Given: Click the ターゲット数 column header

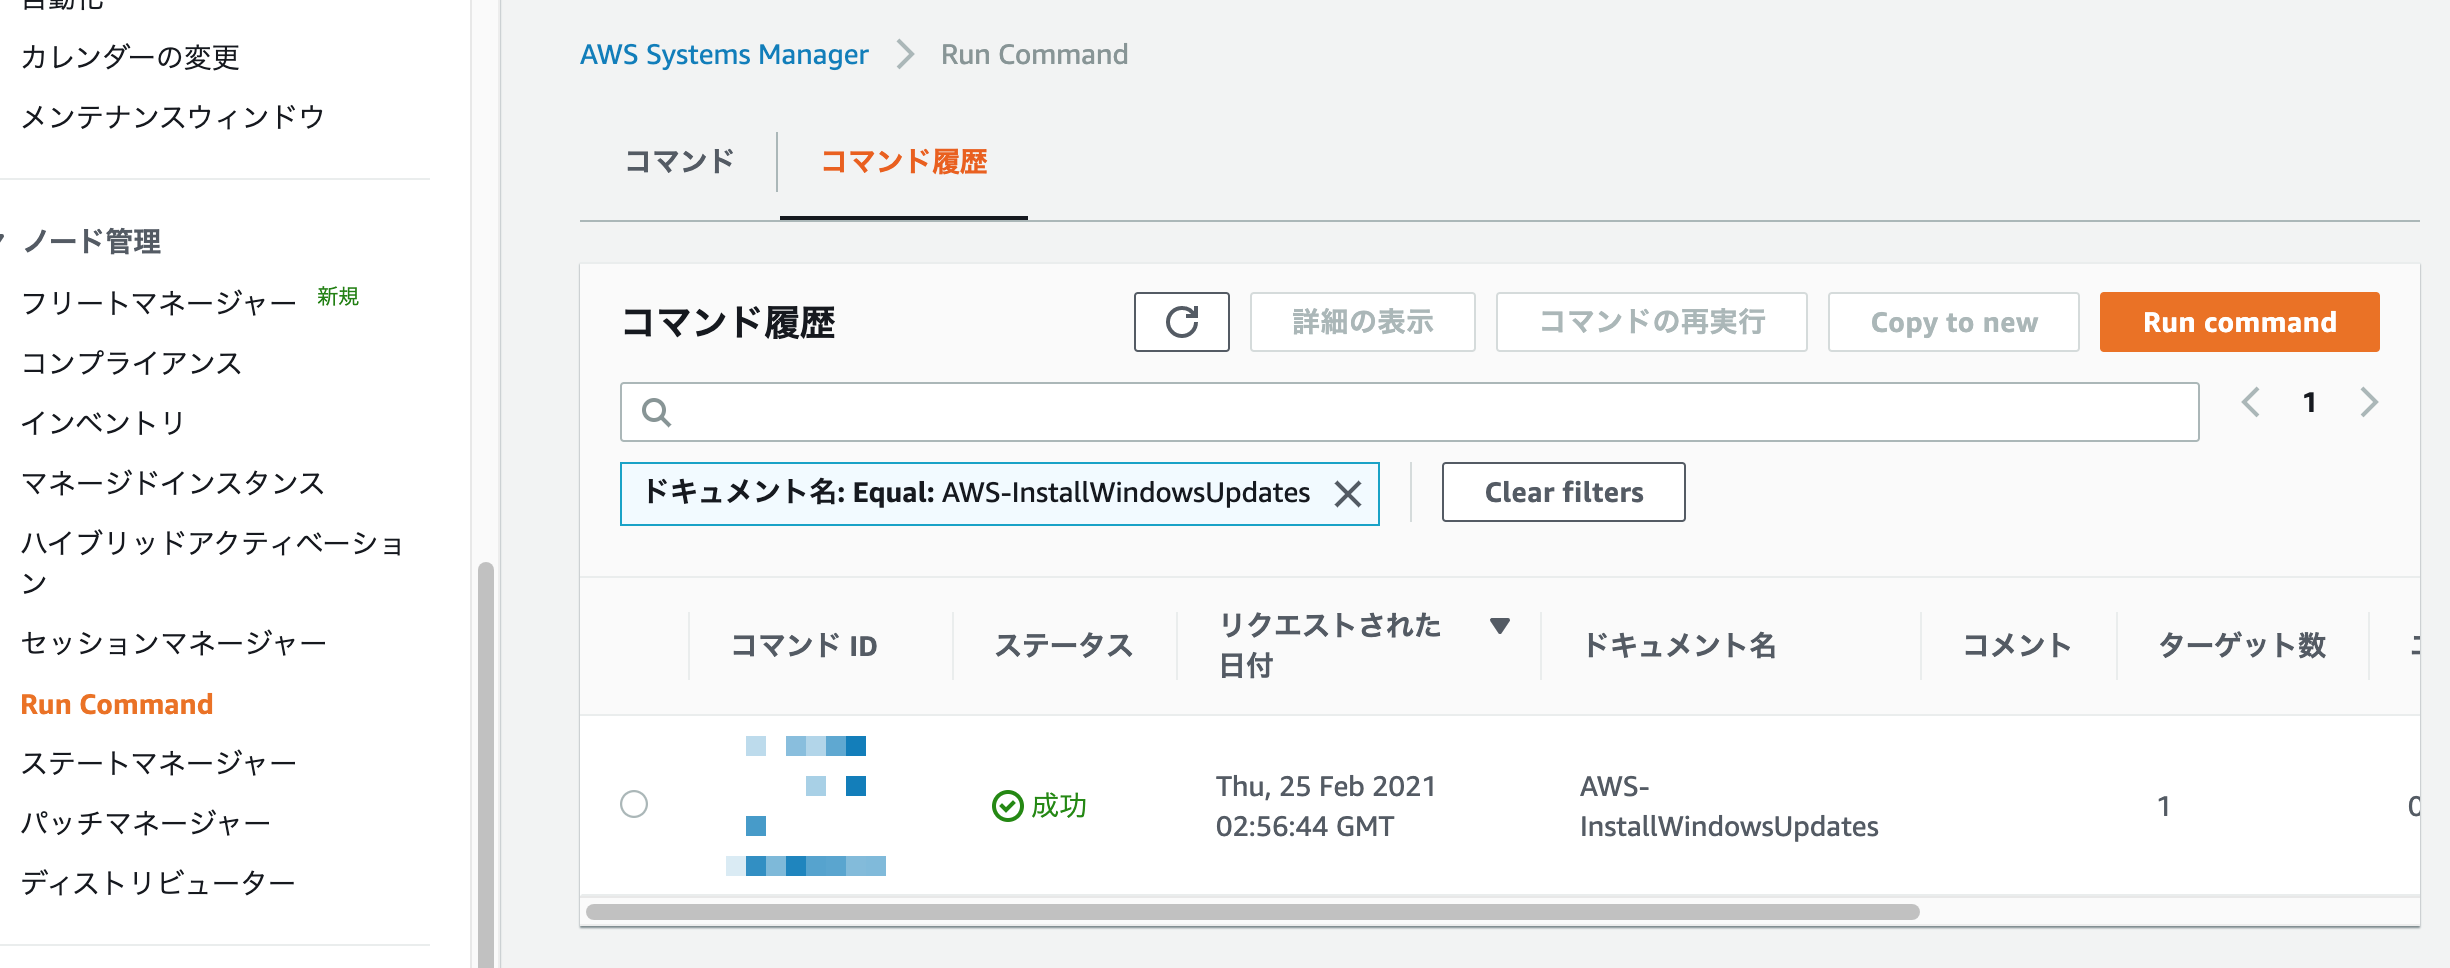Looking at the screenshot, I should [x=2242, y=646].
